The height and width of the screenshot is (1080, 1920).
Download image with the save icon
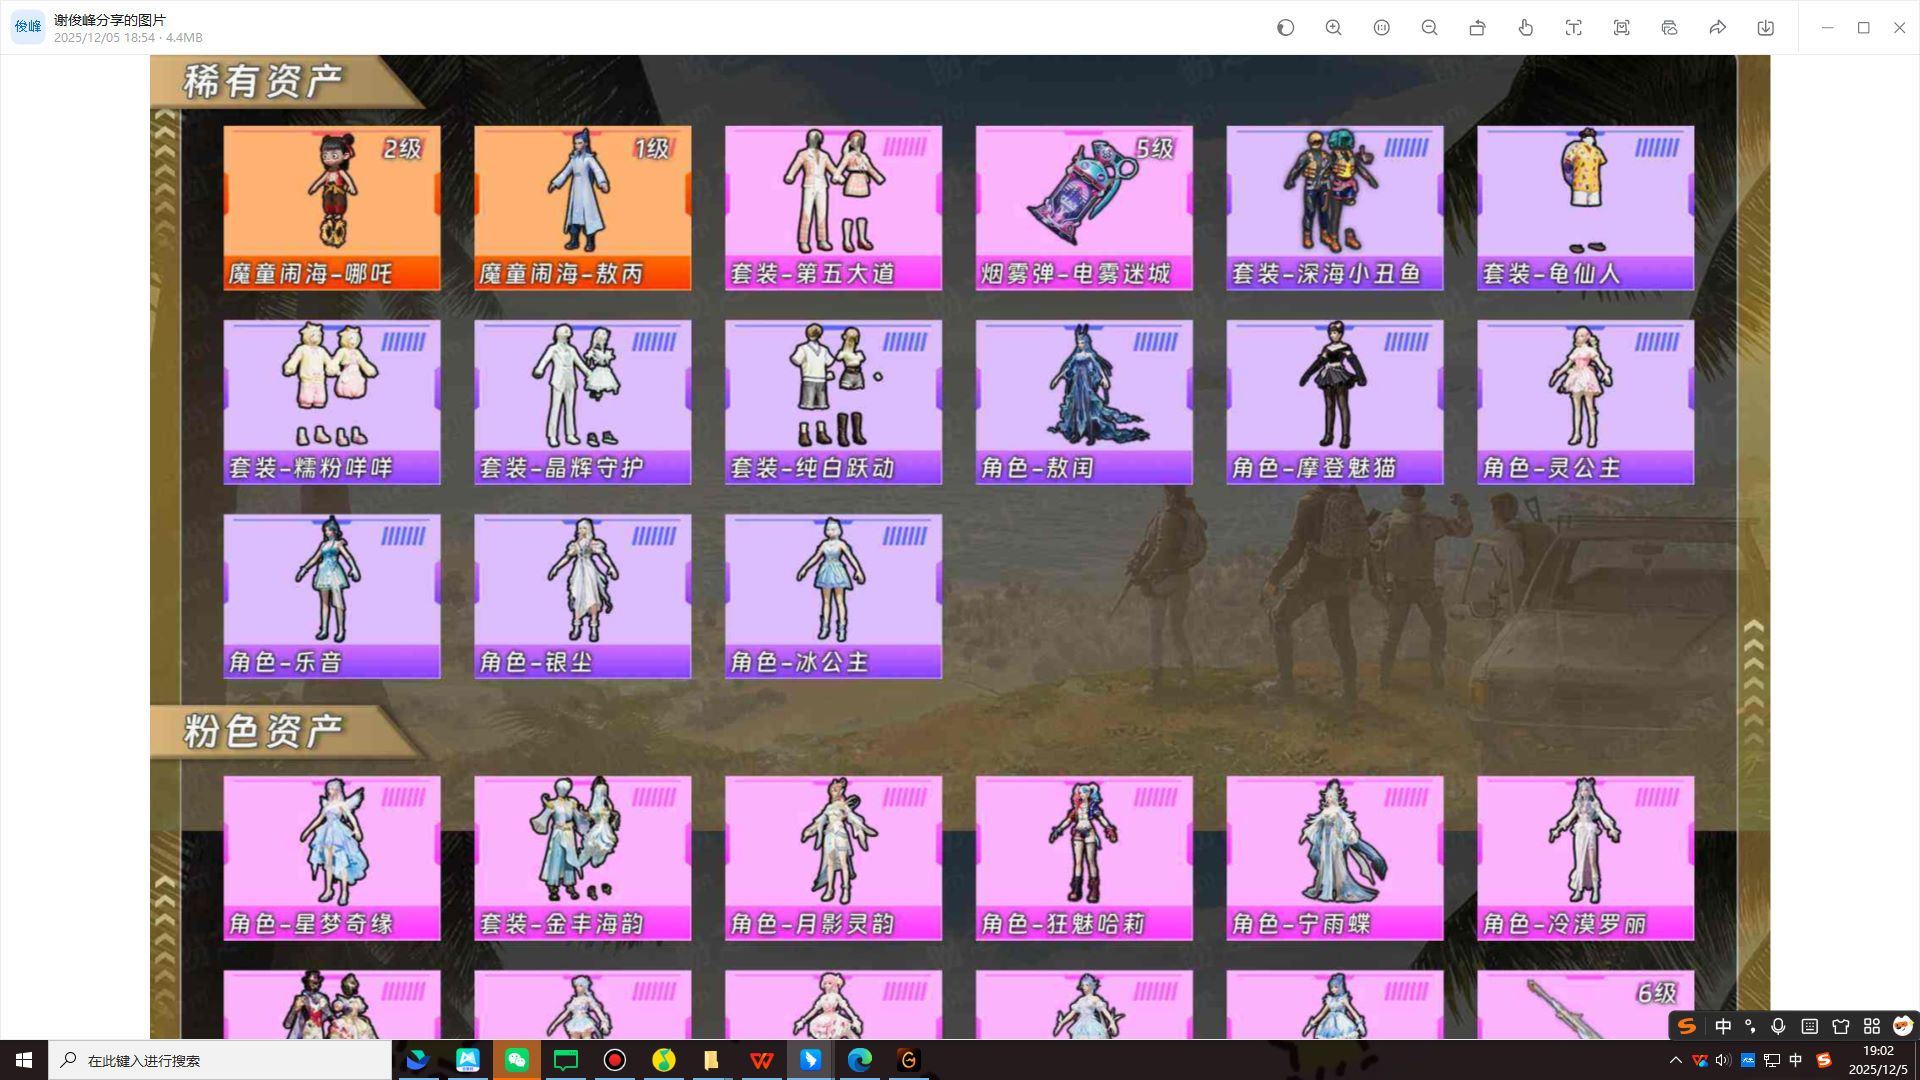tap(1765, 28)
